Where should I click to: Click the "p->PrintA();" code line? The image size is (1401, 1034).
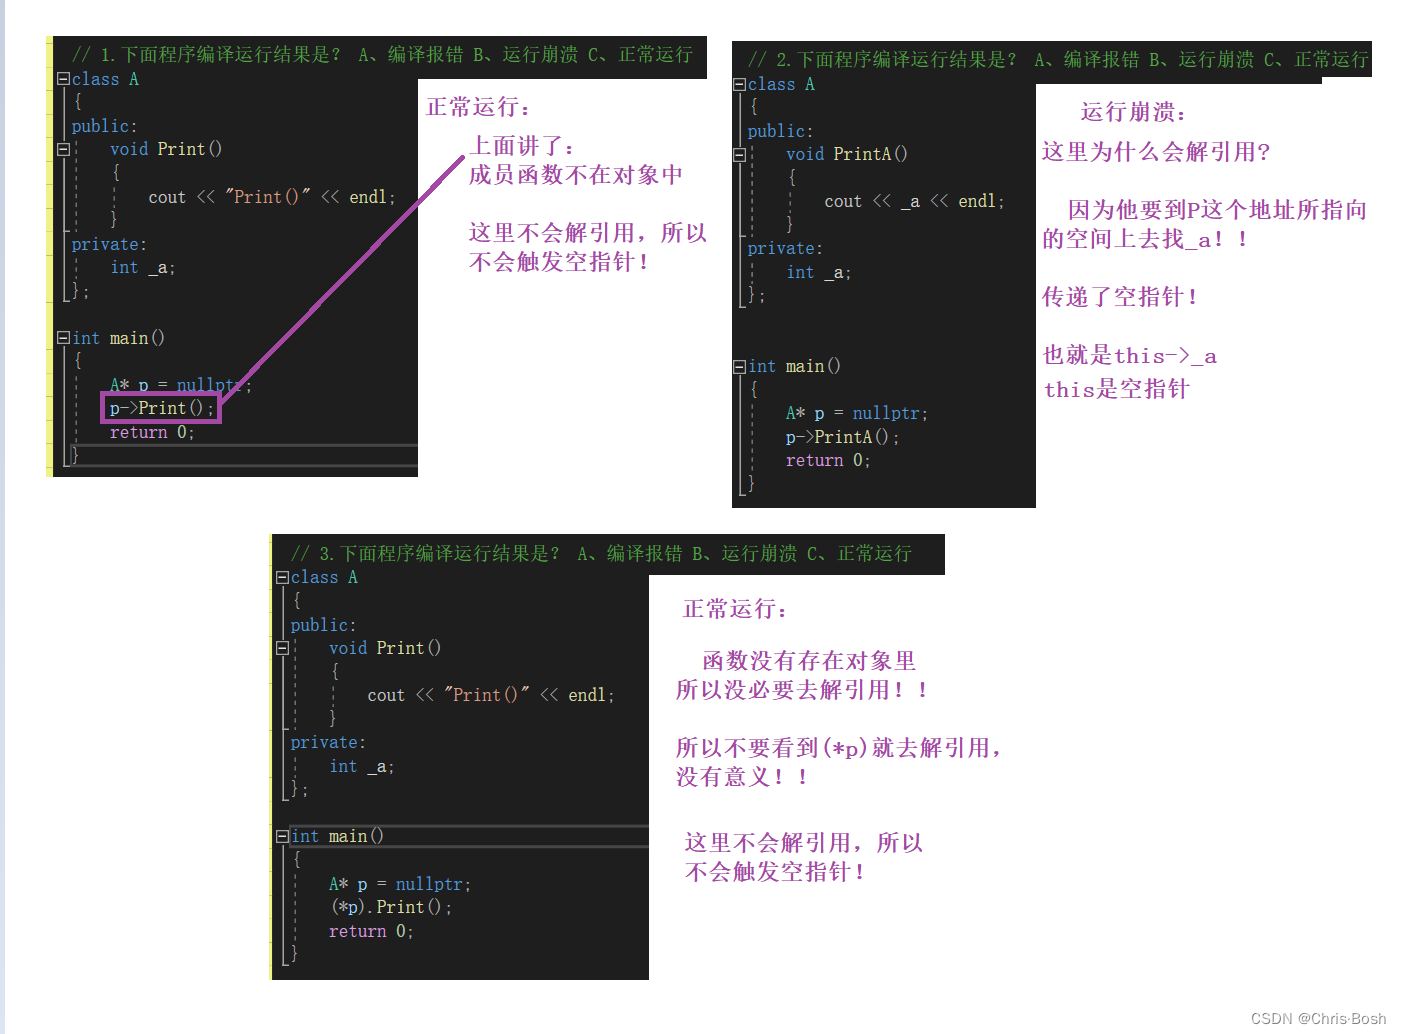click(842, 437)
